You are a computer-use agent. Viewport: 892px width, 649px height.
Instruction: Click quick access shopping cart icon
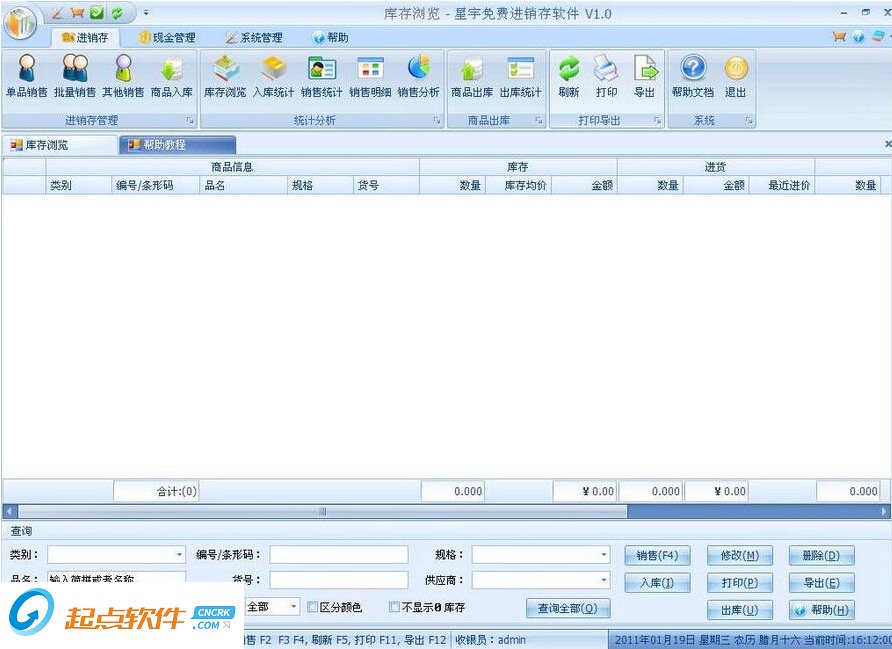pos(77,13)
